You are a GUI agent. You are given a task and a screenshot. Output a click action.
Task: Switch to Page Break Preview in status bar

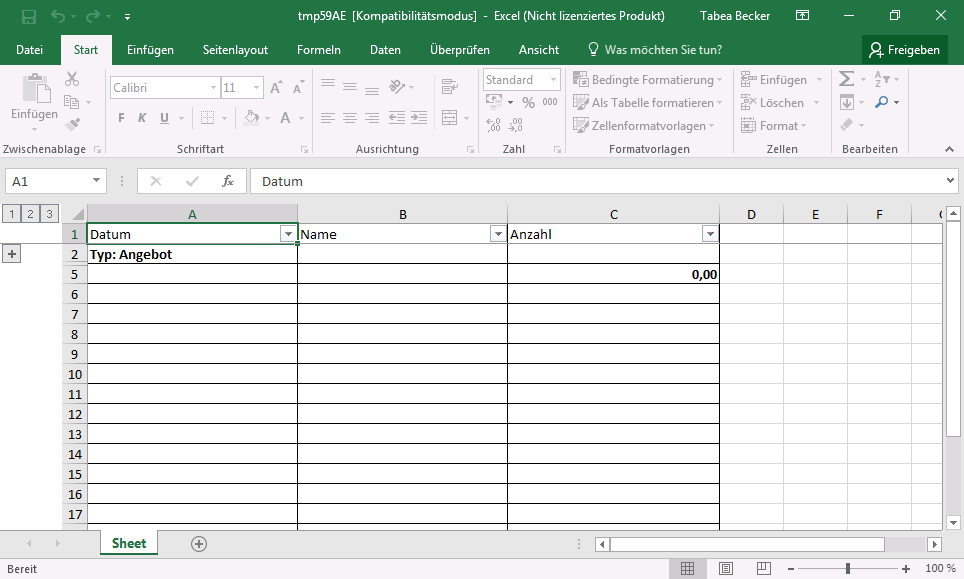click(x=764, y=569)
